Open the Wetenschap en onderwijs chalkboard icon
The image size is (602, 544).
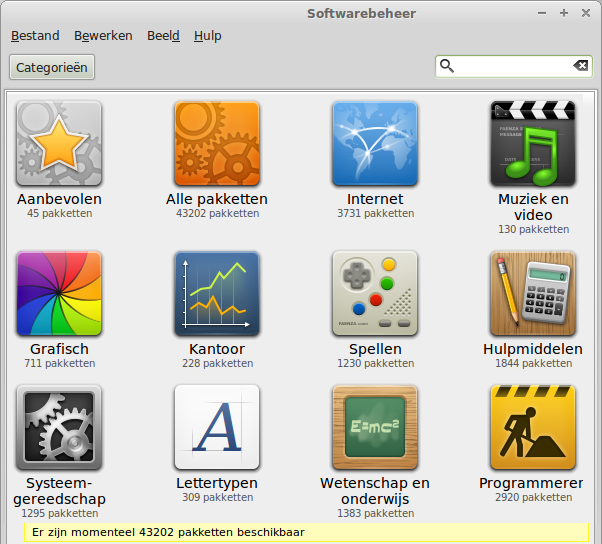coord(375,427)
